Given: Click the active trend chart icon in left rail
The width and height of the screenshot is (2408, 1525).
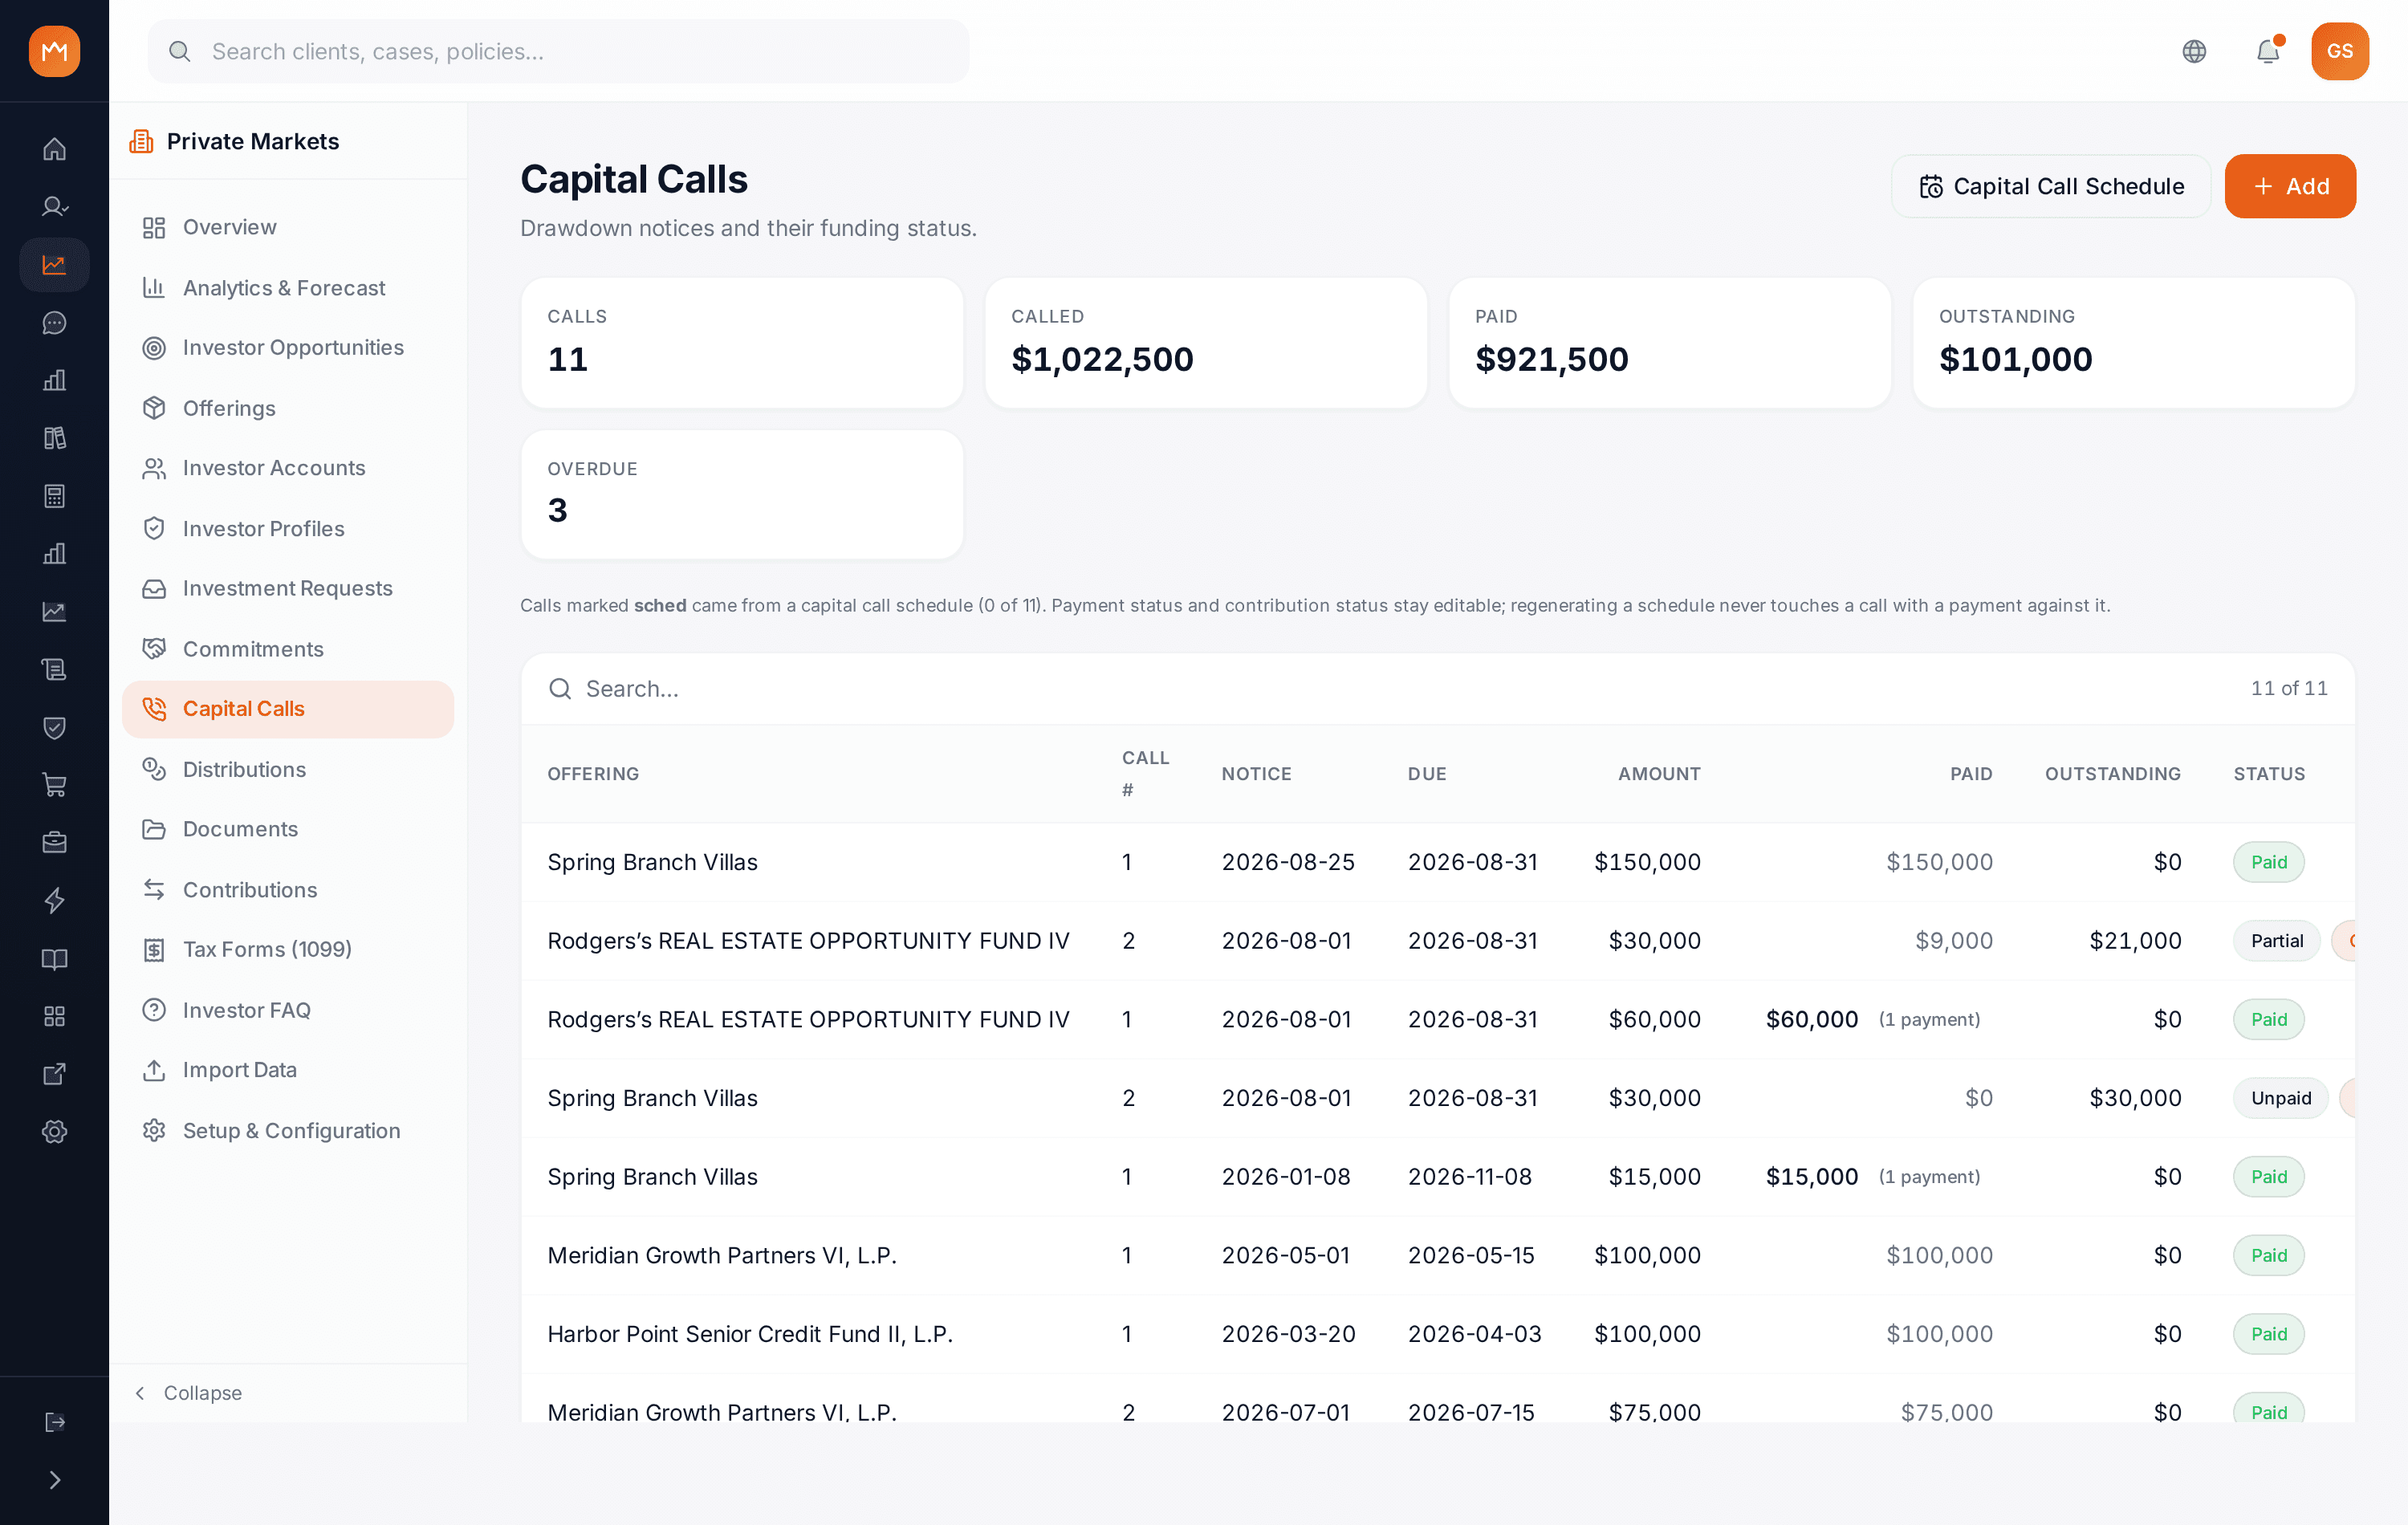Looking at the screenshot, I should tap(54, 265).
